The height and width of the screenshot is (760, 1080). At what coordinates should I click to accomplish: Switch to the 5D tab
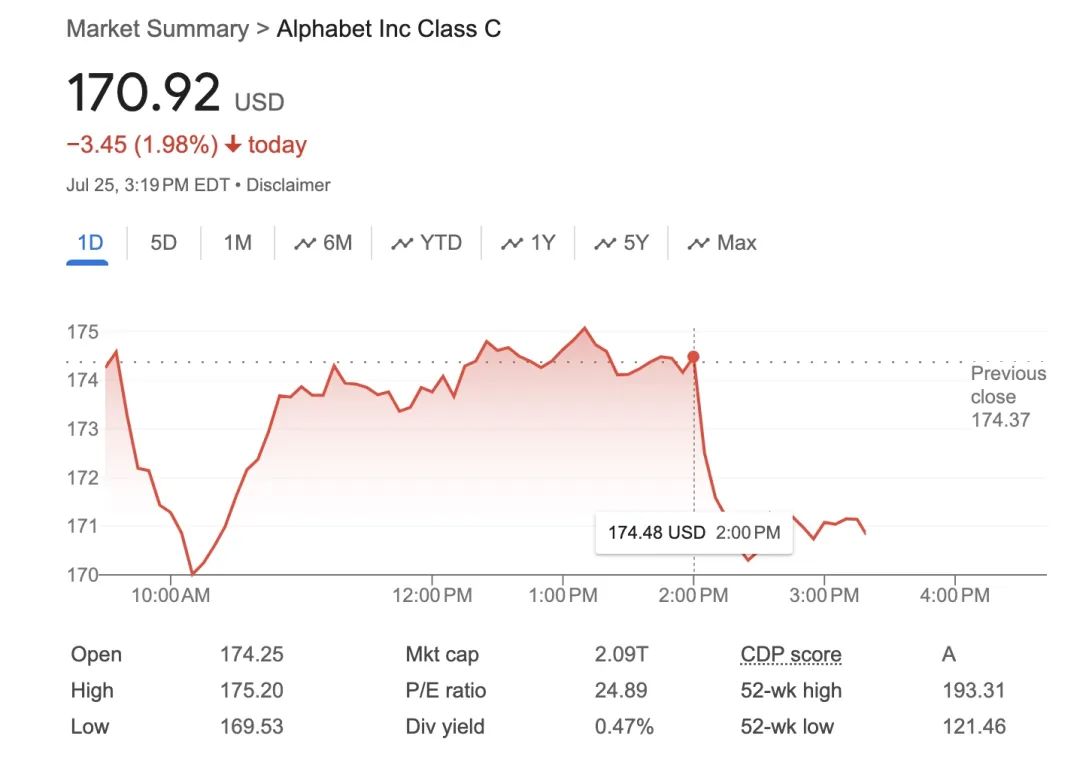163,243
